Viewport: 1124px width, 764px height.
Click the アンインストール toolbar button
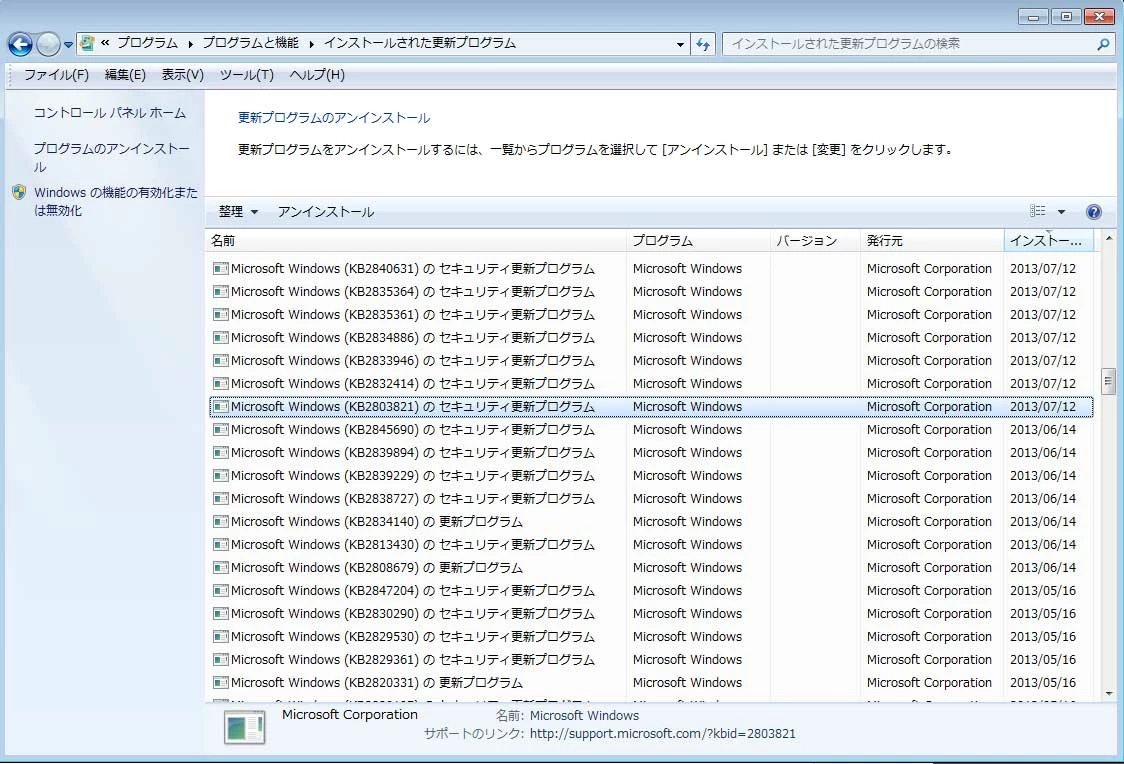325,211
